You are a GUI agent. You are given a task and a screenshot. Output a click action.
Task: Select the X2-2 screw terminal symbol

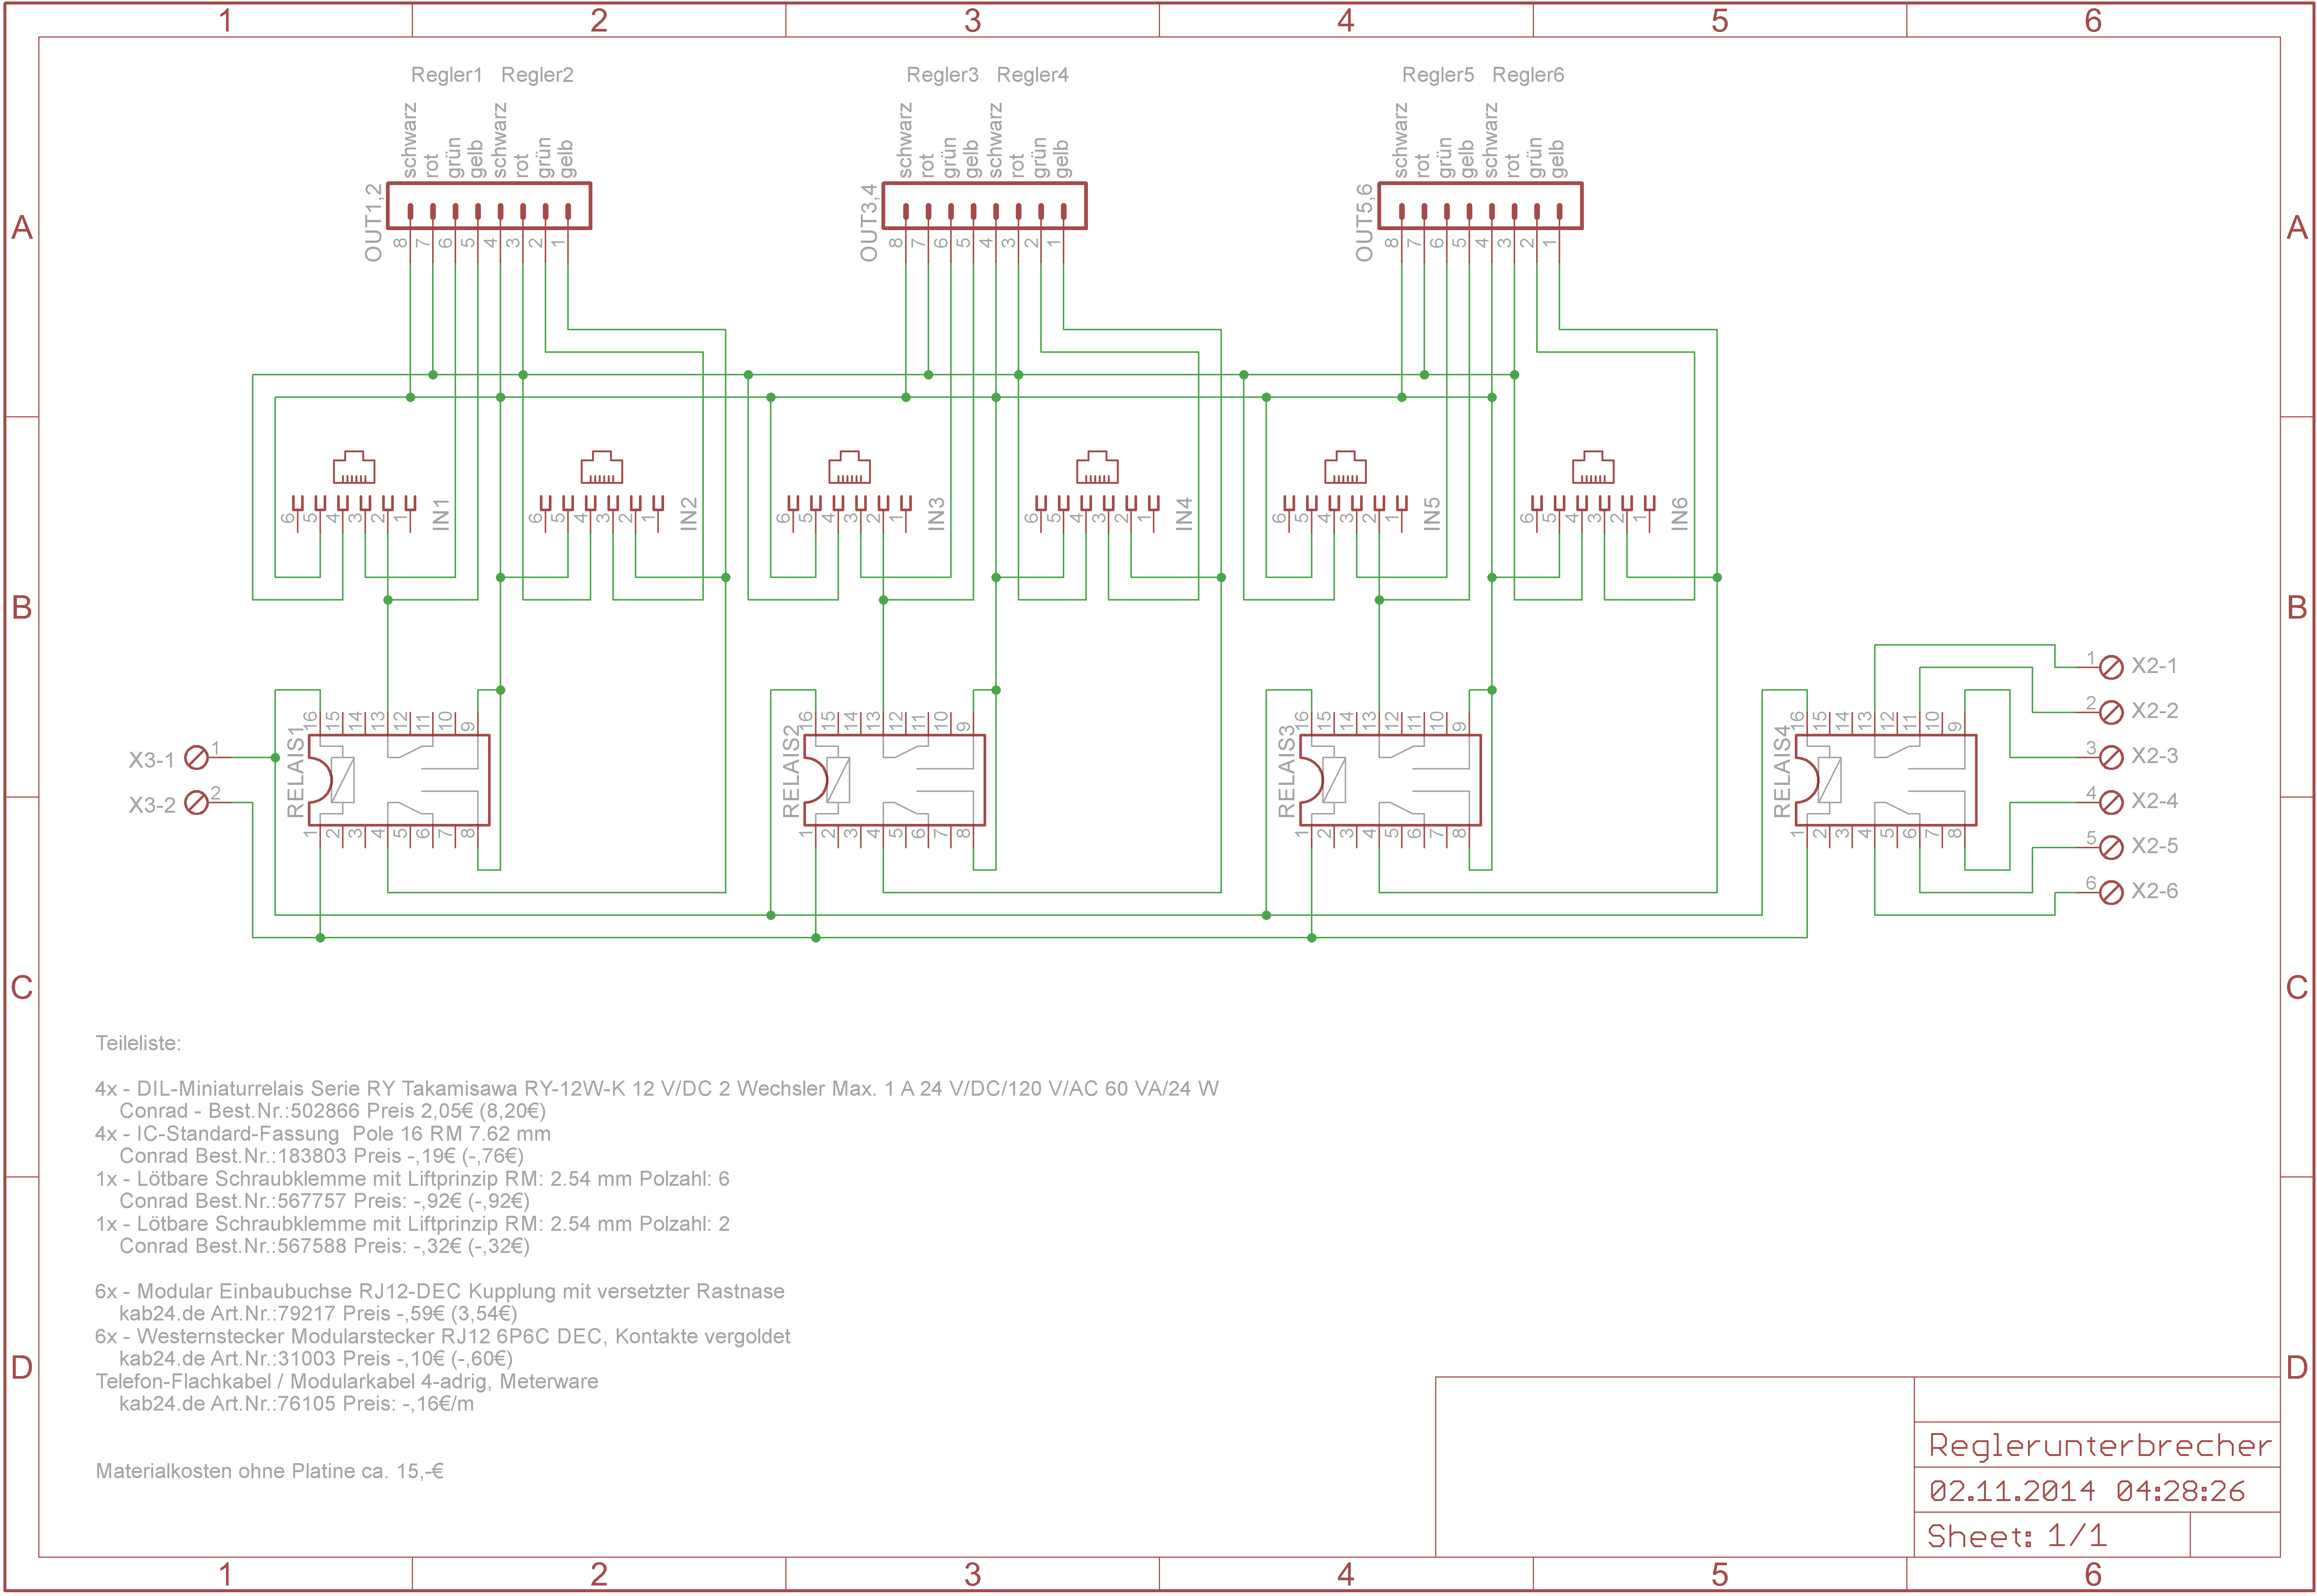tap(2111, 712)
